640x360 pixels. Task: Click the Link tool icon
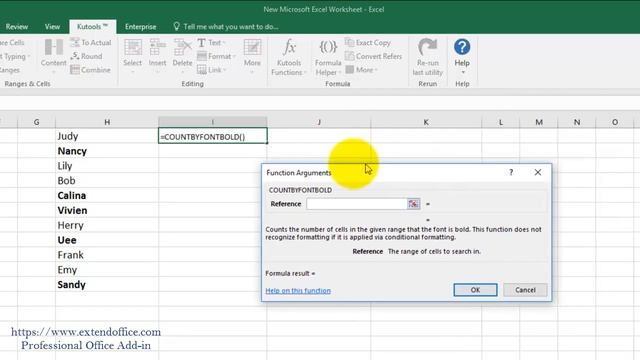click(202, 70)
